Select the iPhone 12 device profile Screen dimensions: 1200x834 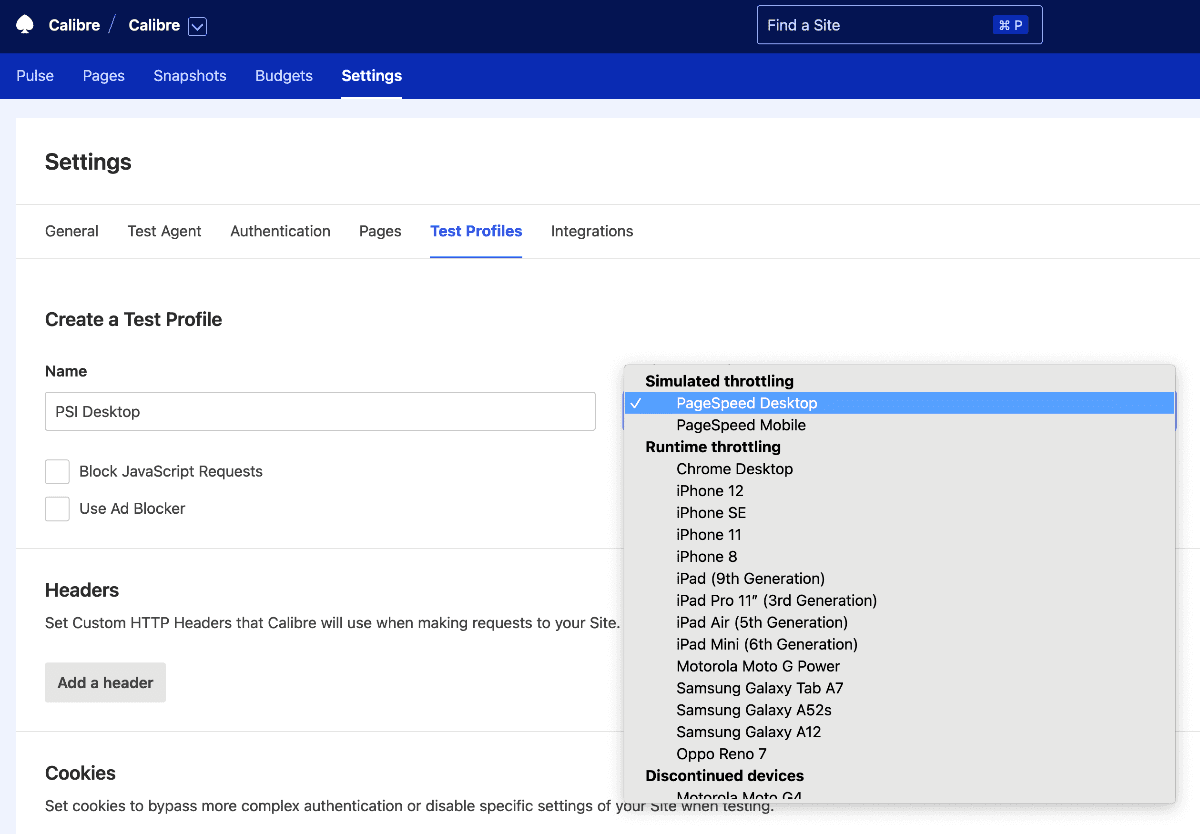tap(710, 490)
